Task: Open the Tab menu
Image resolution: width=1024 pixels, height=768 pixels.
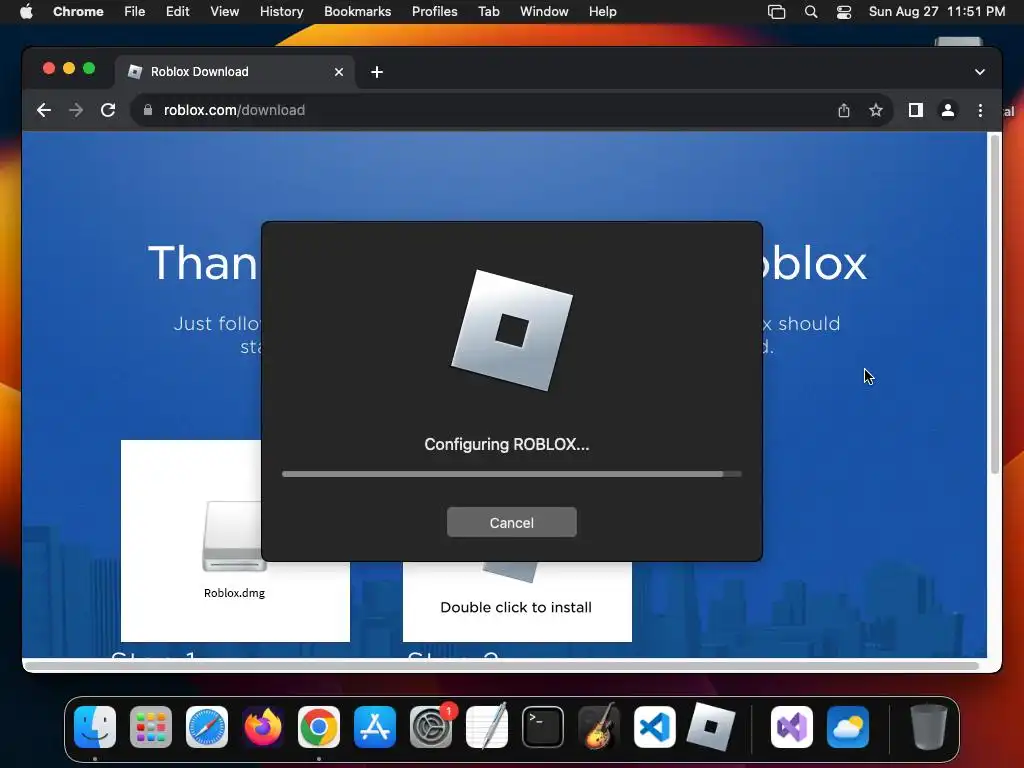Action: click(488, 12)
